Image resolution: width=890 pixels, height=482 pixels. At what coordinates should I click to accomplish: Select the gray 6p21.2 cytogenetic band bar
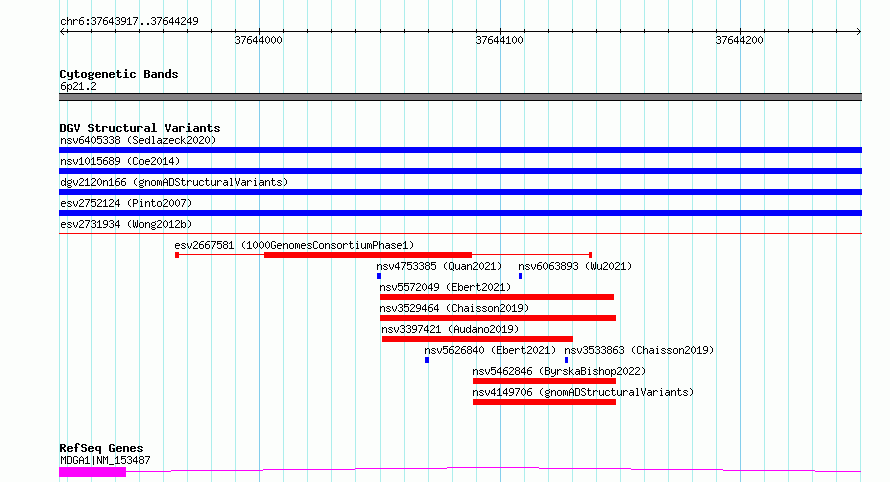tap(460, 97)
